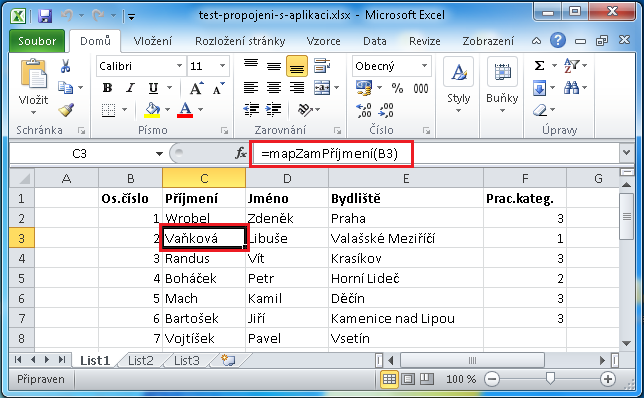Viewport: 644px width, 398px height.
Task: Align text left
Action: coord(251,87)
